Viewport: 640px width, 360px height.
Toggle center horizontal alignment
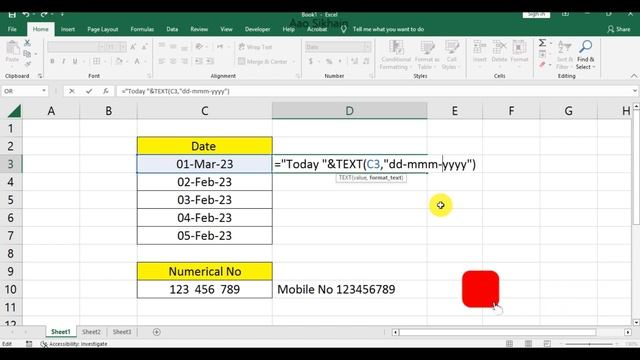coord(173,61)
